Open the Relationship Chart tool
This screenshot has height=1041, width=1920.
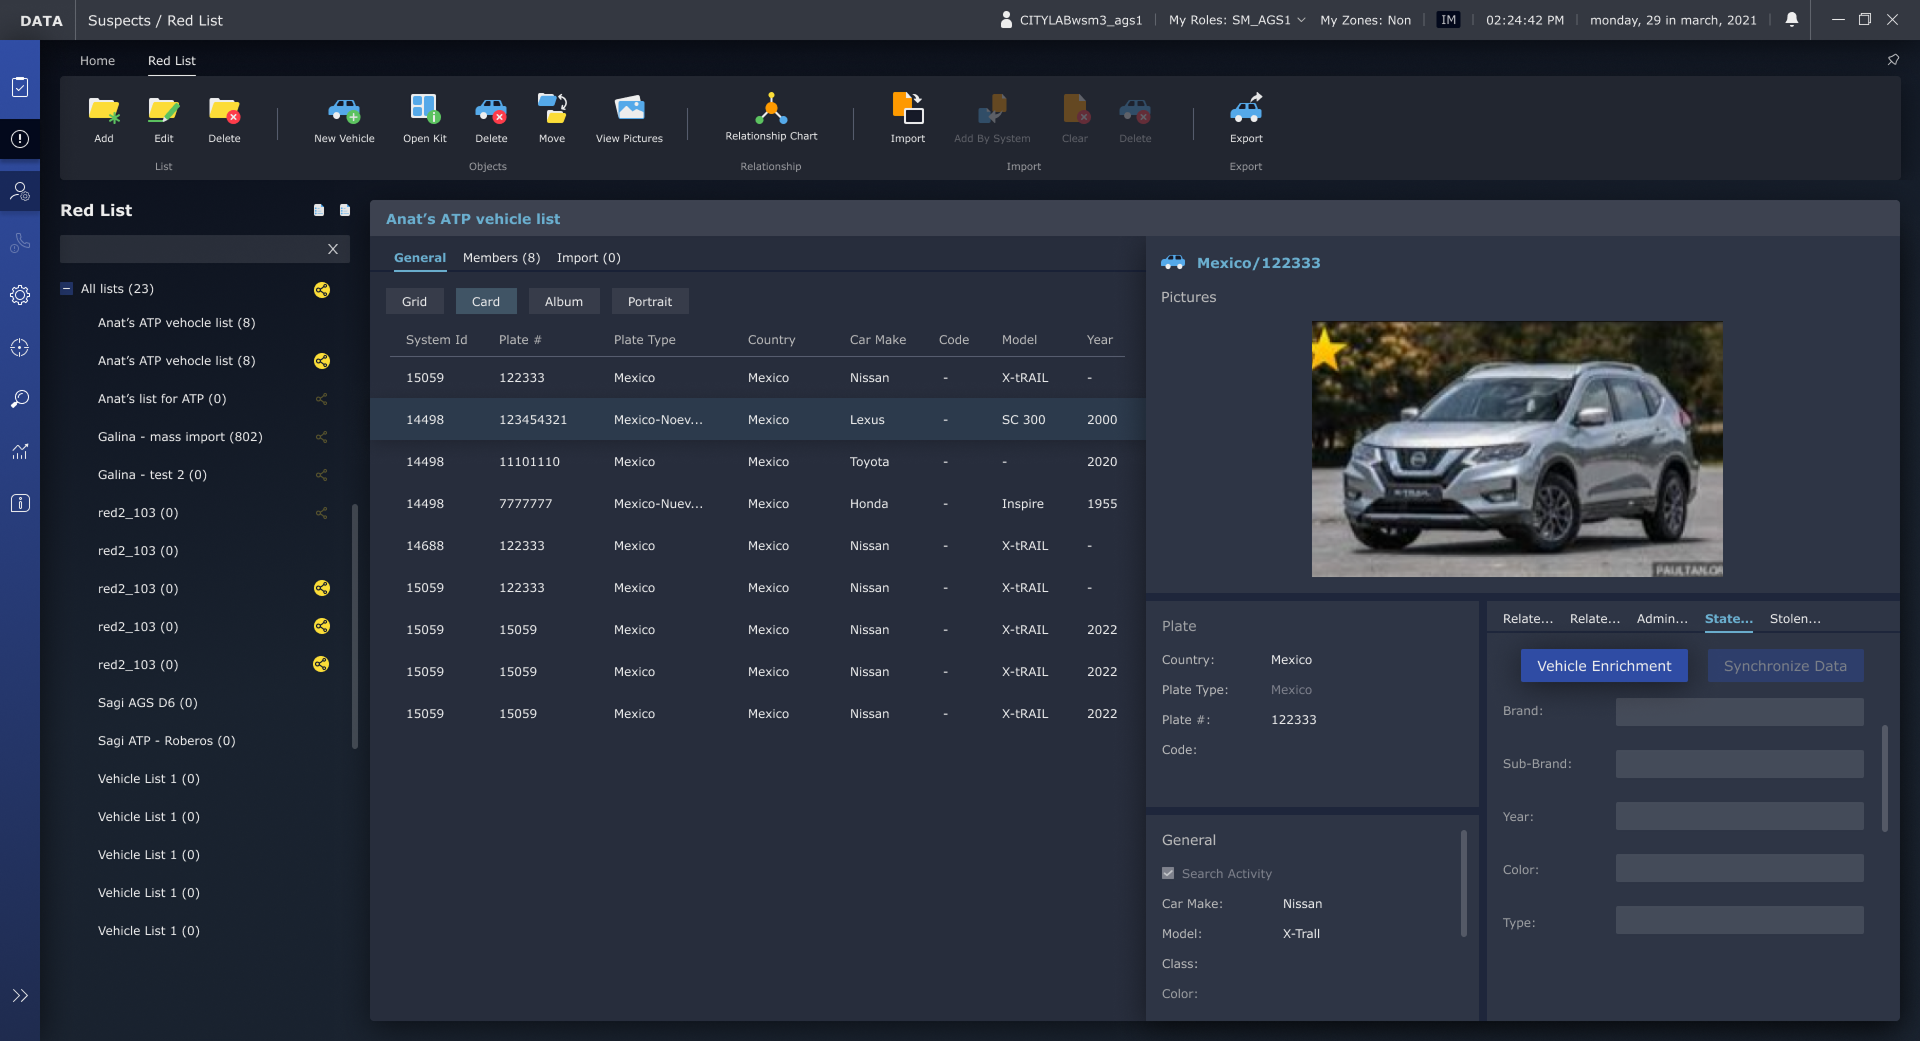point(771,110)
